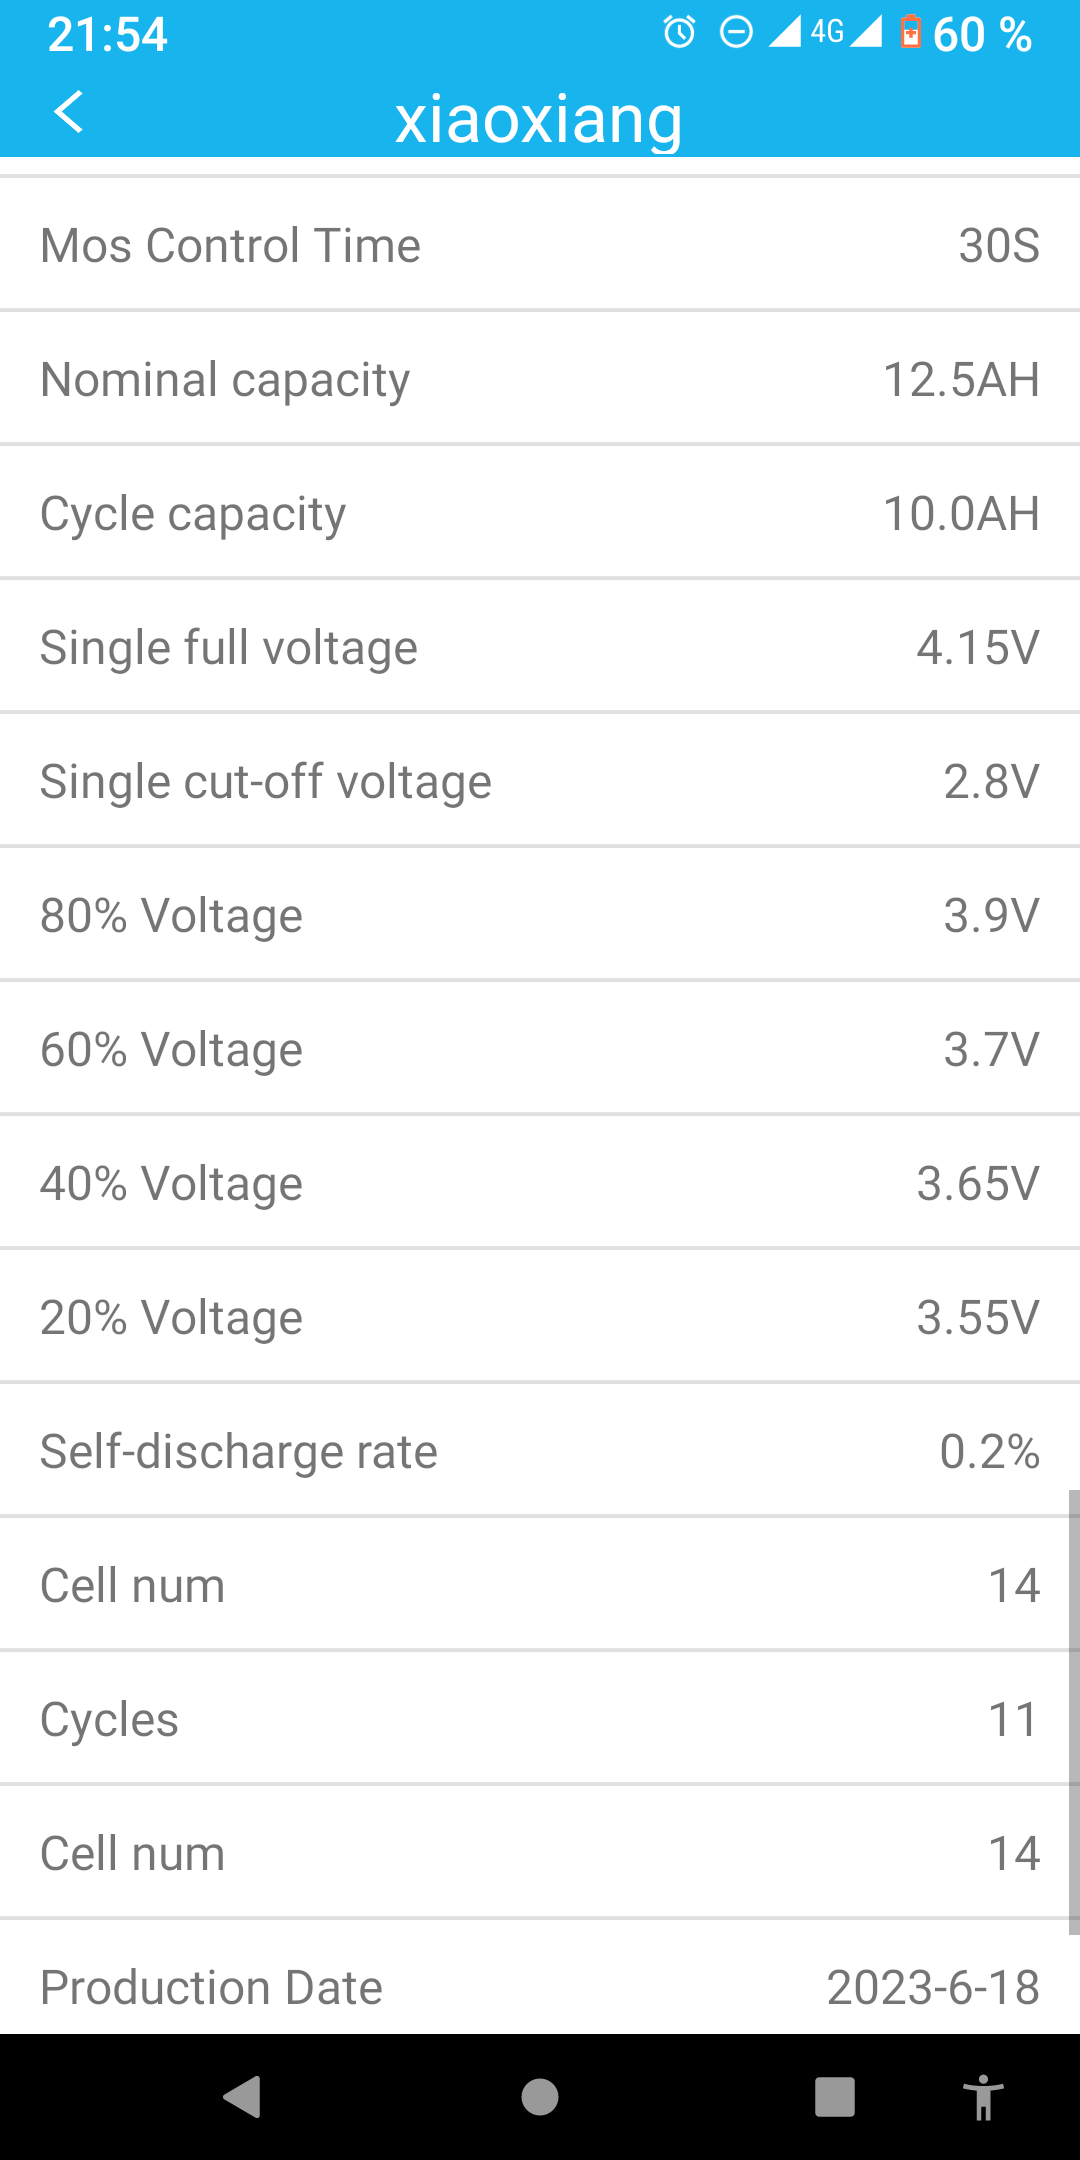Click the vertical scrollbar on right
Image resolution: width=1080 pixels, height=2160 pixels.
pos(1074,1710)
